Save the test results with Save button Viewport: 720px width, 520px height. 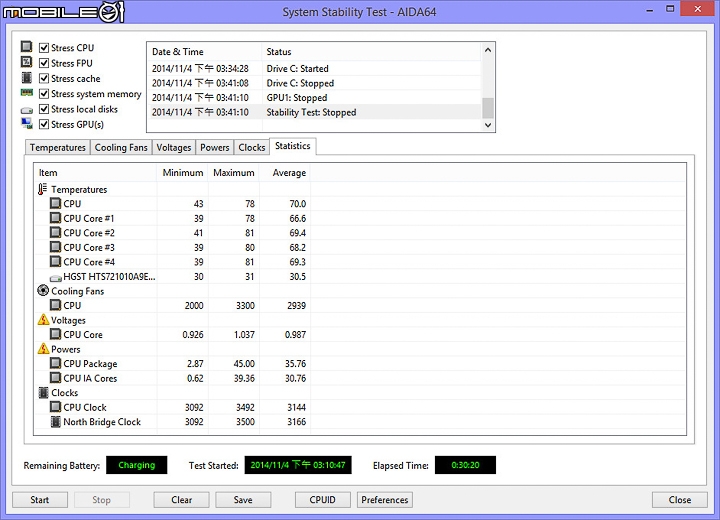pos(243,500)
